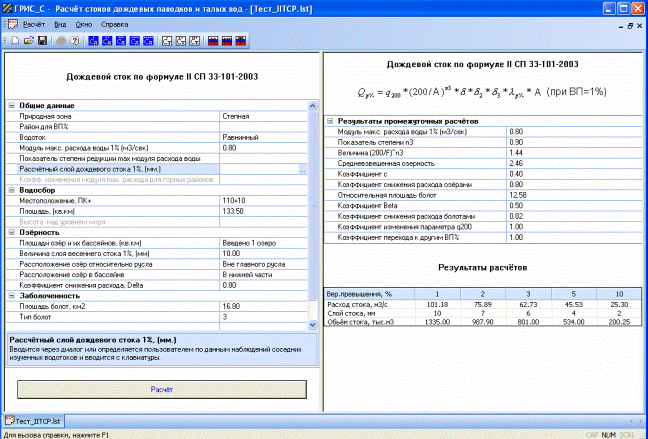This screenshot has height=439, width=648.
Task: Click the second blue Сп toolbar icon
Action: click(x=107, y=41)
